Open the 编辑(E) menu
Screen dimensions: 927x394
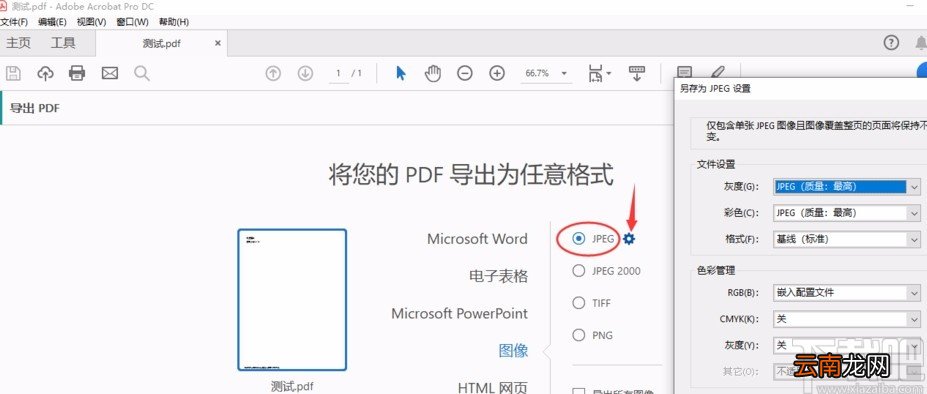[x=52, y=22]
